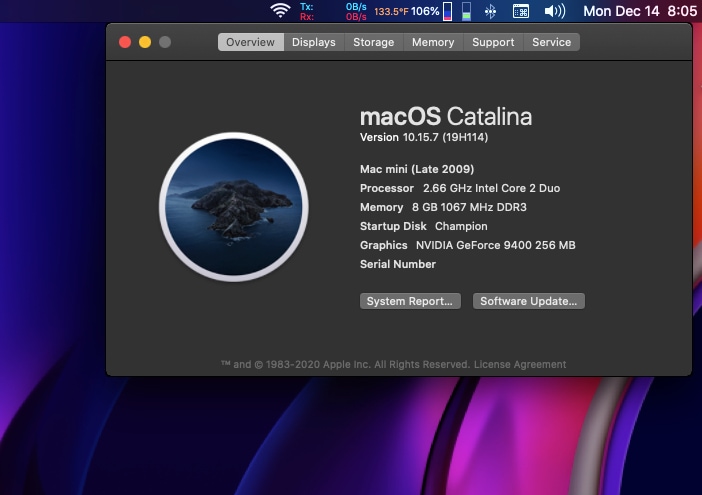
Task: Click the Serial Number label
Action: click(398, 264)
